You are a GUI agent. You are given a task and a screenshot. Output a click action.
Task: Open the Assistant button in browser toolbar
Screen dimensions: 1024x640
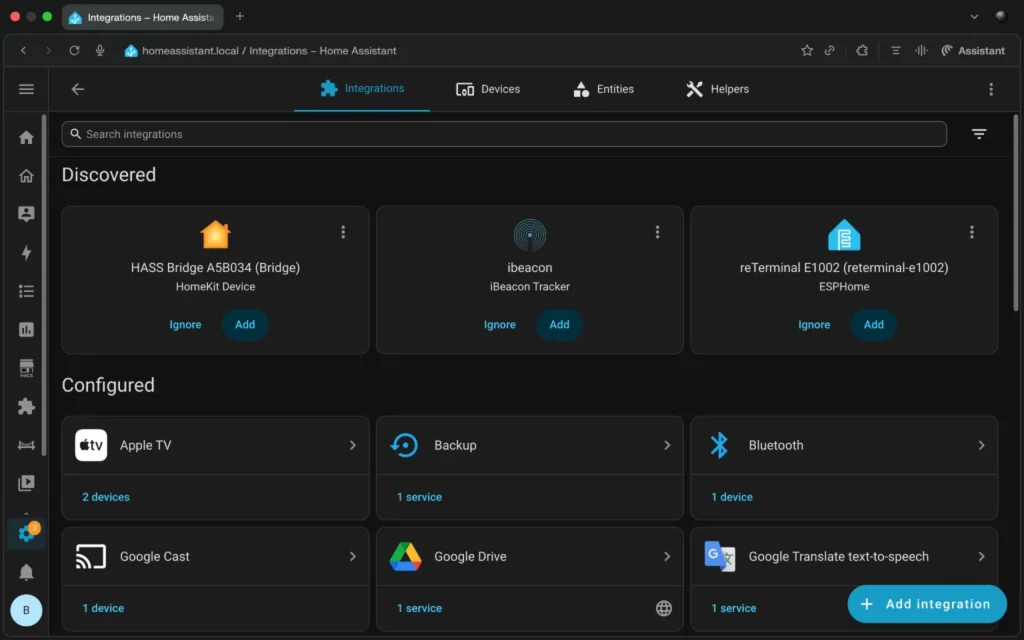[972, 50]
